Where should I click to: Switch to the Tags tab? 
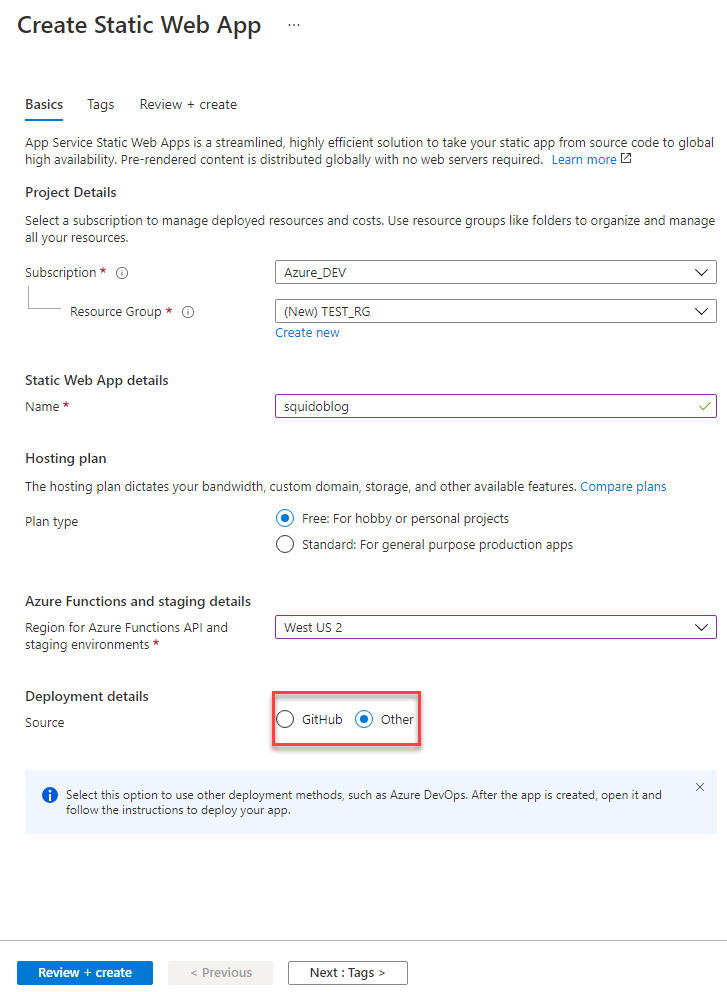[x=101, y=104]
